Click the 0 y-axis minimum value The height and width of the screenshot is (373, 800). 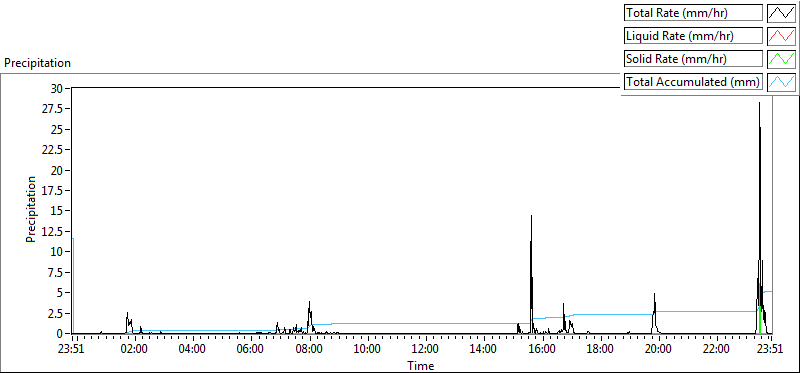pos(60,333)
